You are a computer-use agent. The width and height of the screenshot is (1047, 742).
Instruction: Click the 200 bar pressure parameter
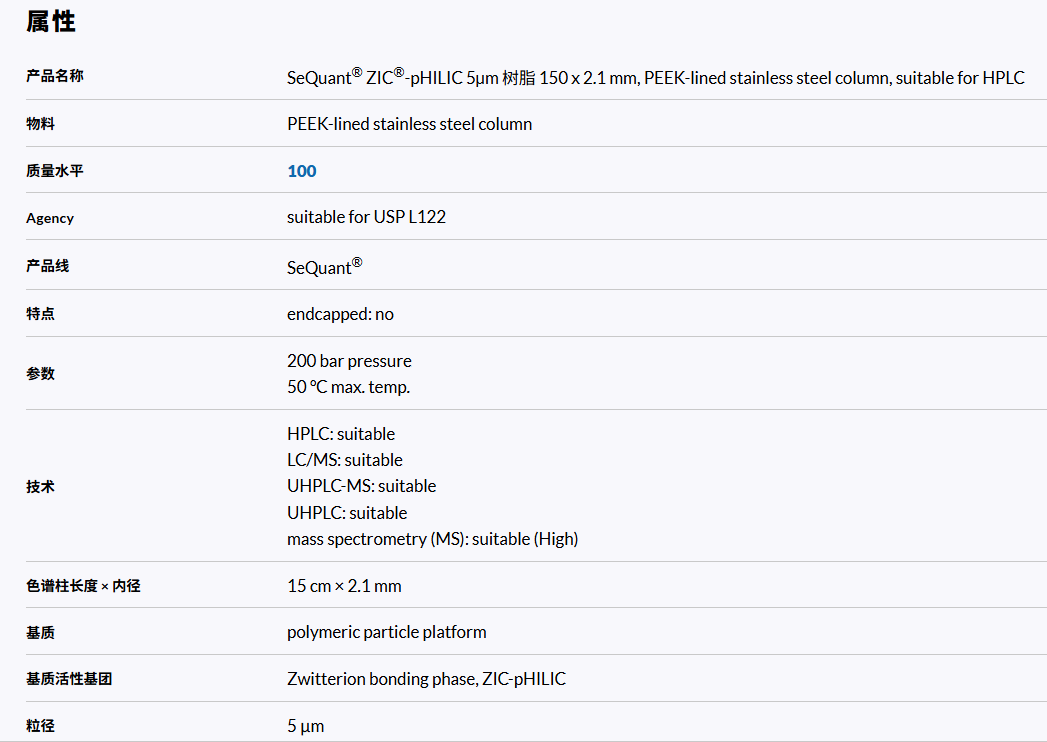[349, 361]
